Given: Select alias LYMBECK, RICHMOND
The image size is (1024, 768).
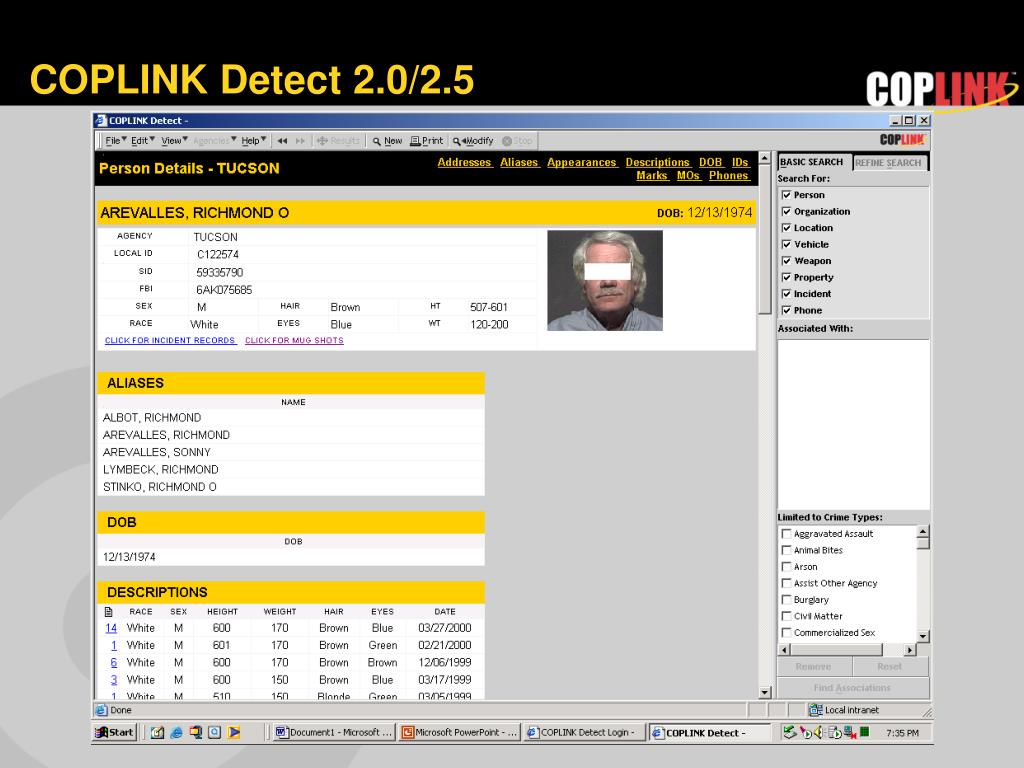Looking at the screenshot, I should pyautogui.click(x=161, y=470).
